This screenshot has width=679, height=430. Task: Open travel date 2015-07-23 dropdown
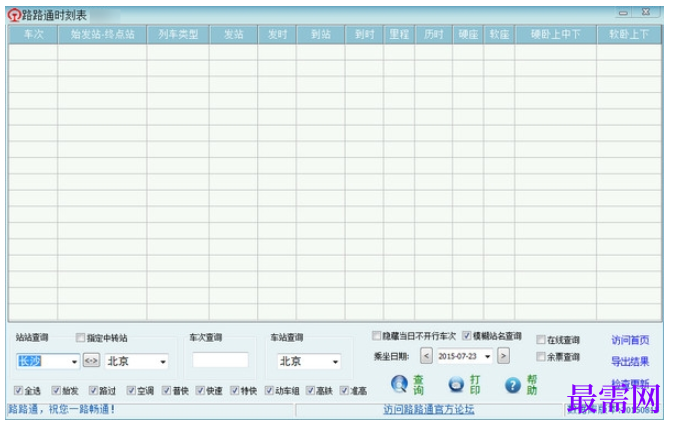(x=488, y=356)
